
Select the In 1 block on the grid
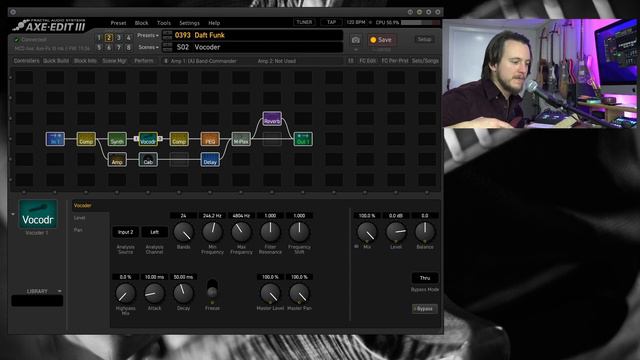click(55, 139)
